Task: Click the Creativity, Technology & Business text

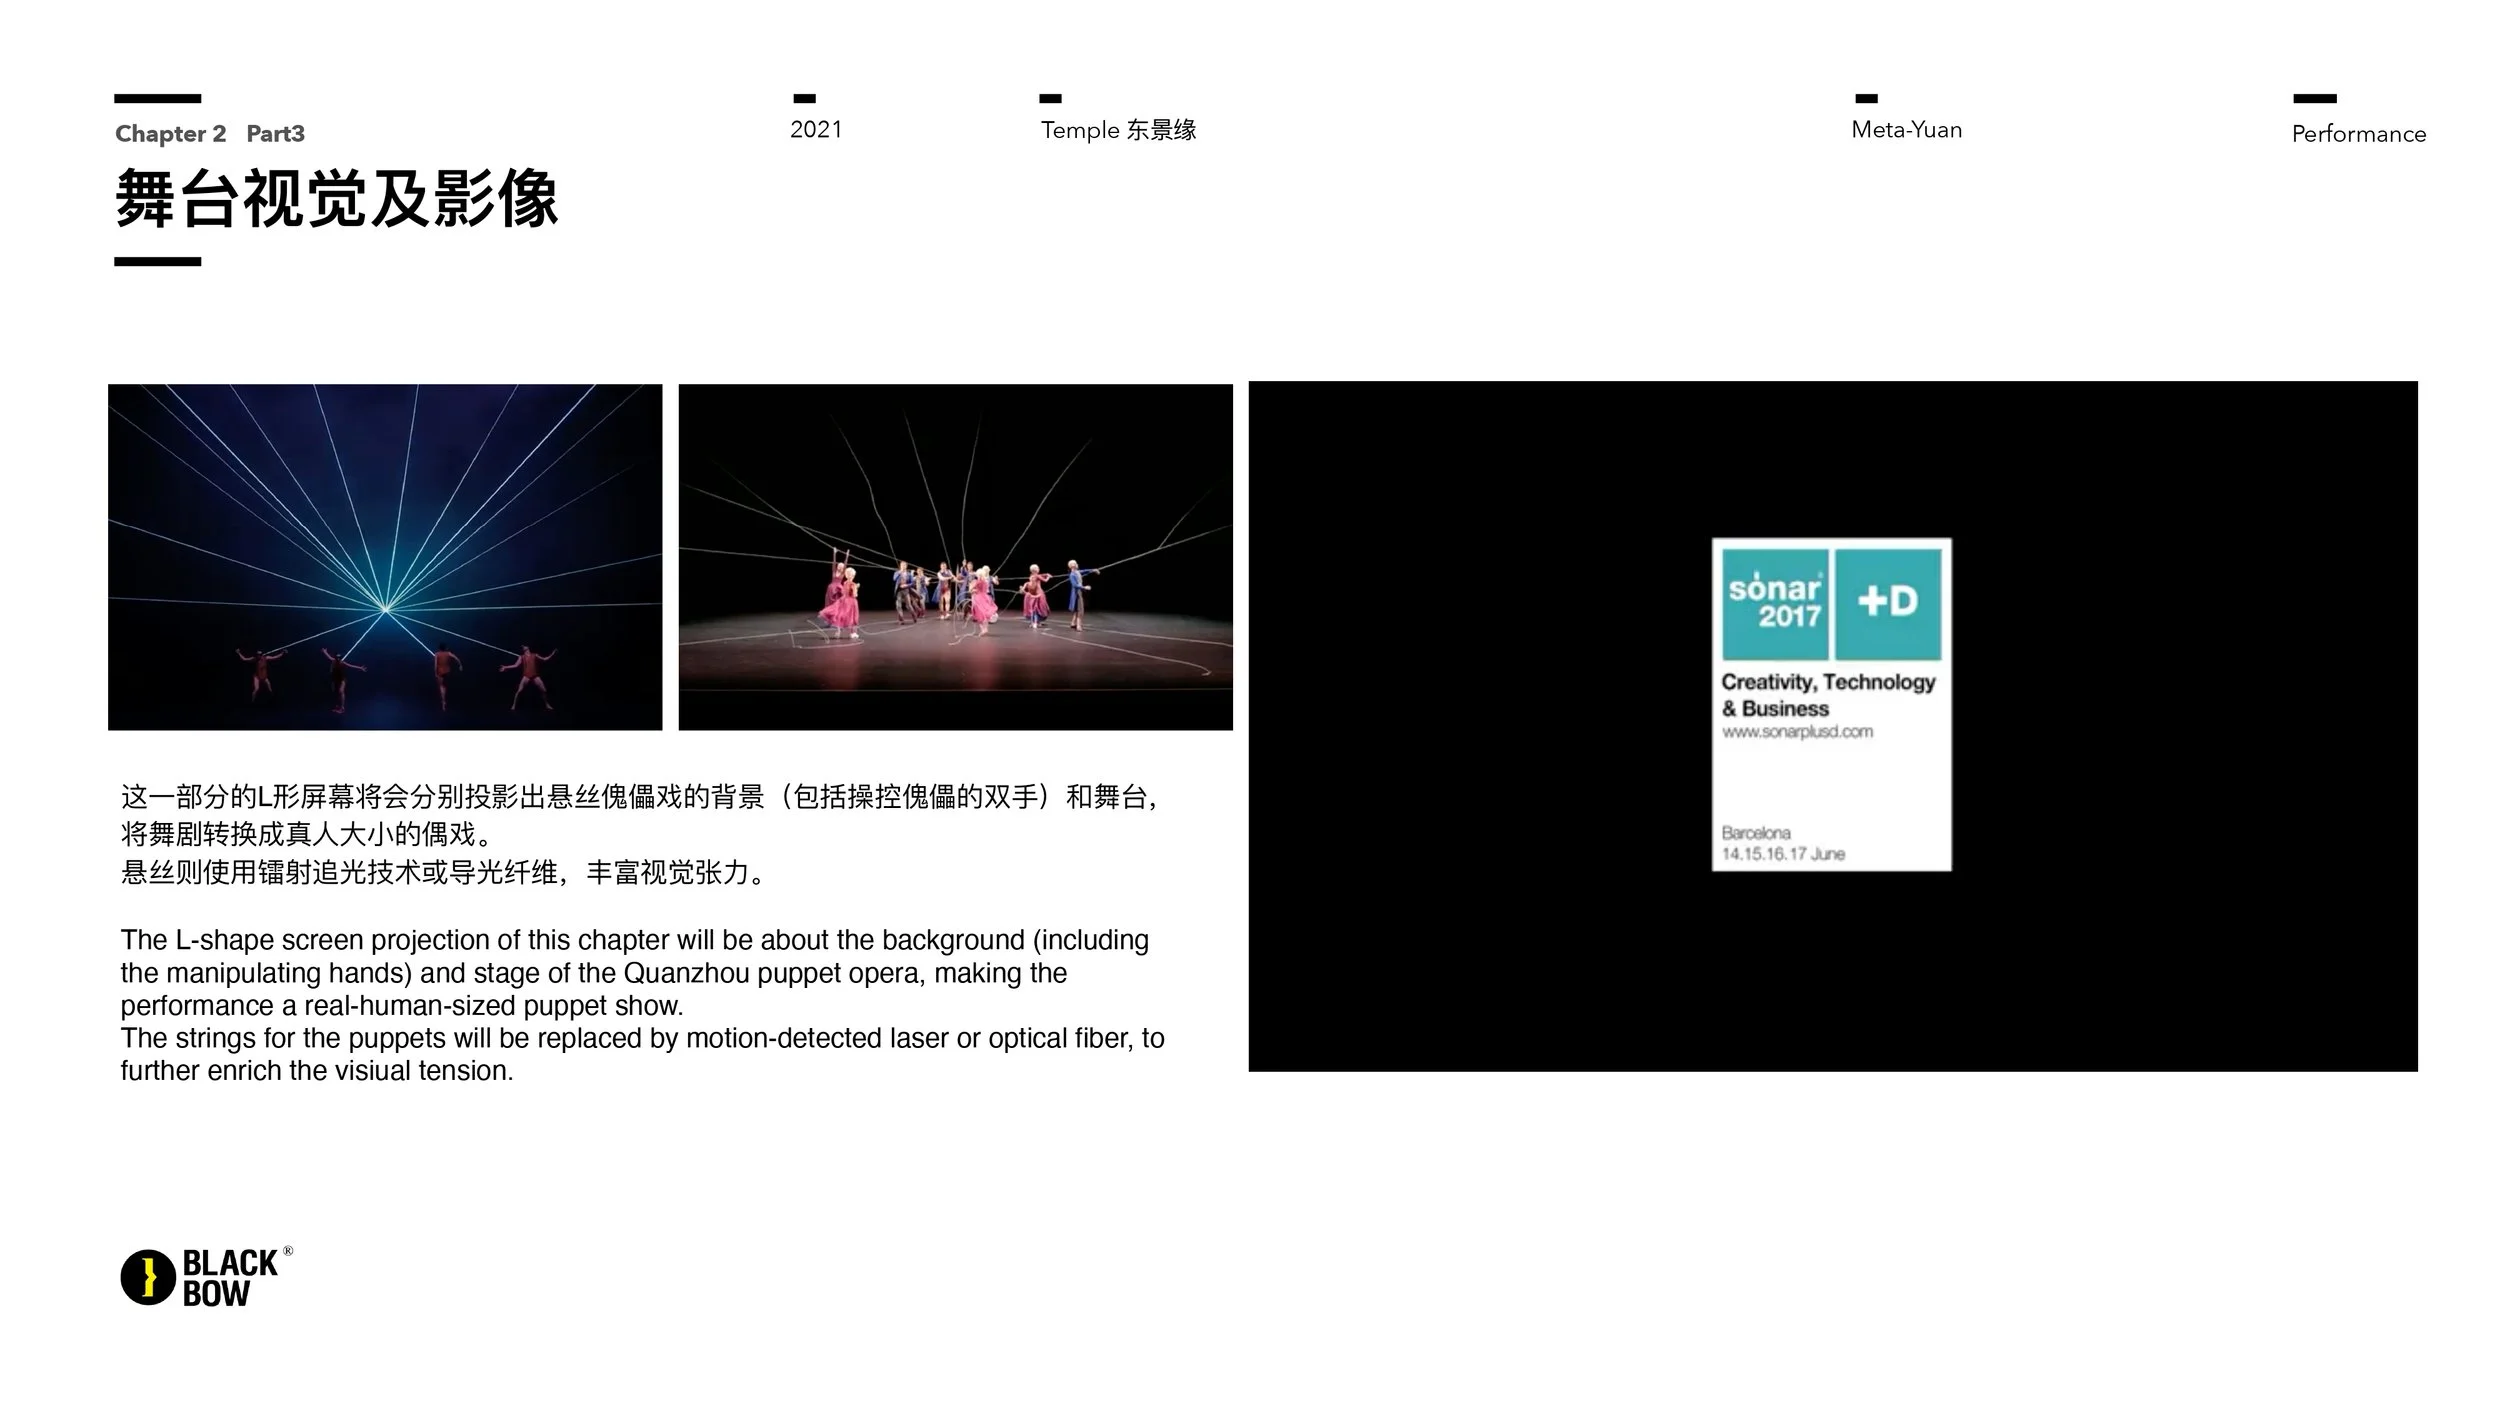Action: click(x=1828, y=695)
